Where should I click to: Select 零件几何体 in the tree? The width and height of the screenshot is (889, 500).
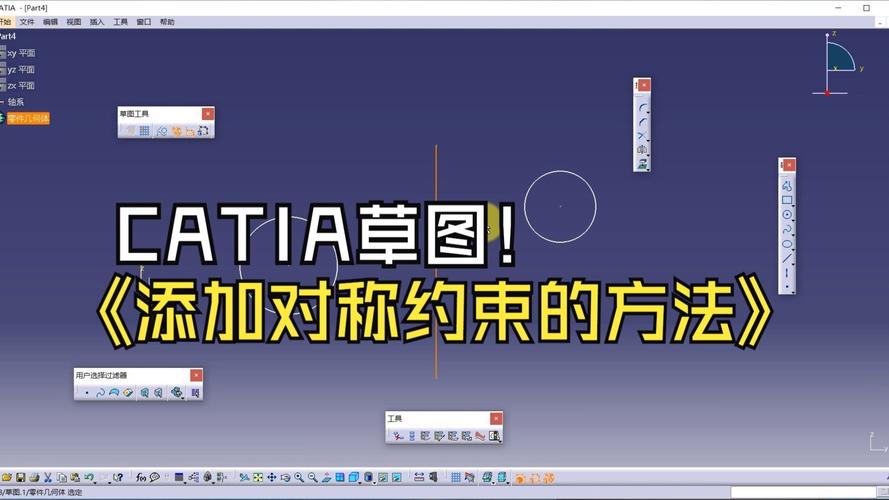28,118
